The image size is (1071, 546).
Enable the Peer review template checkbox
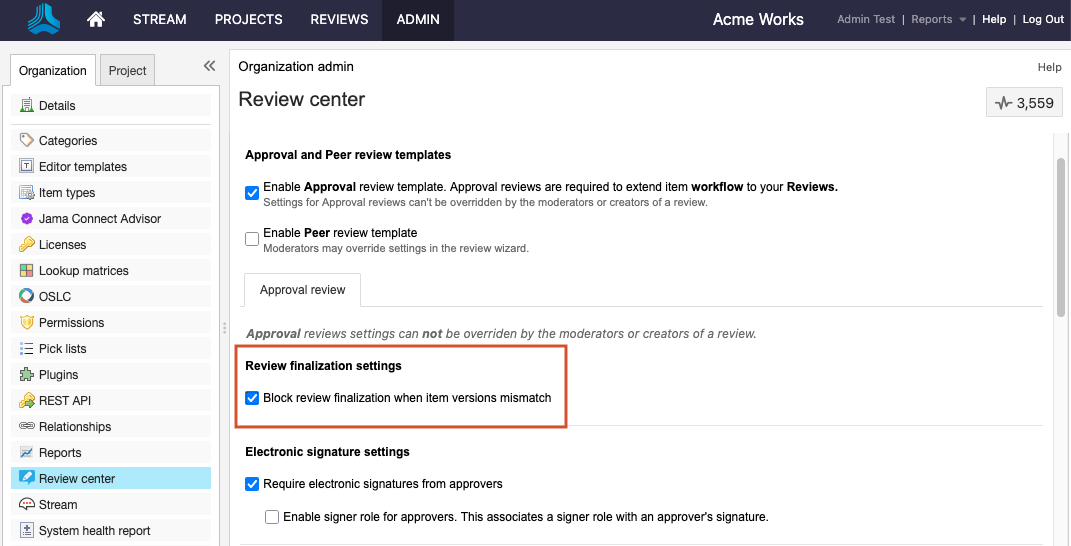click(x=252, y=239)
